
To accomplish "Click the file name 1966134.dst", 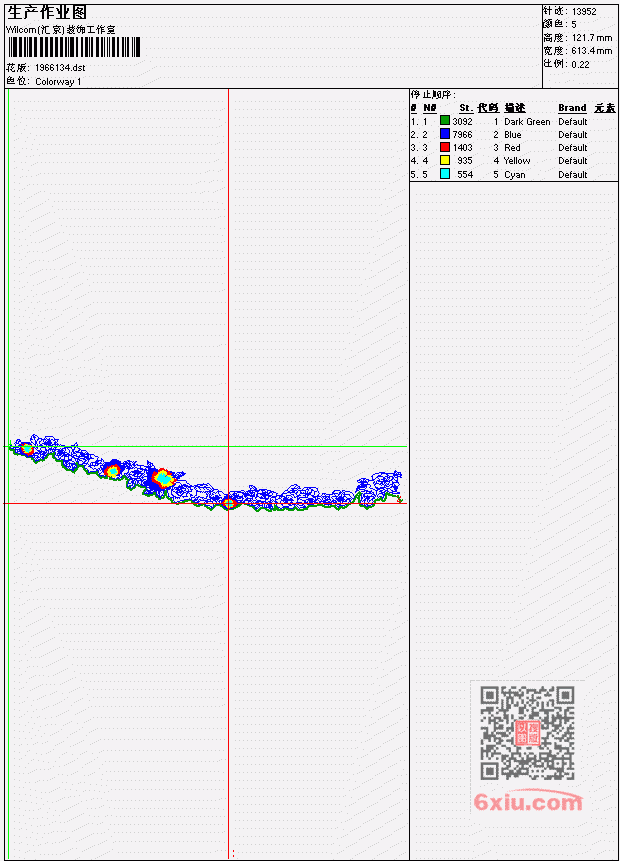I will 60,68.
